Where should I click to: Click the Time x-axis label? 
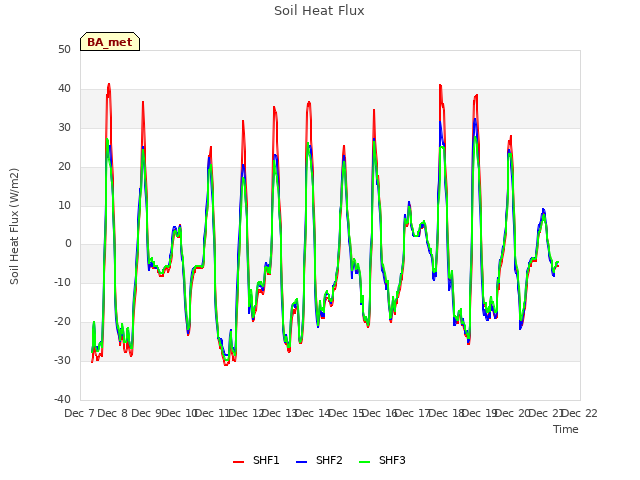(x=566, y=429)
